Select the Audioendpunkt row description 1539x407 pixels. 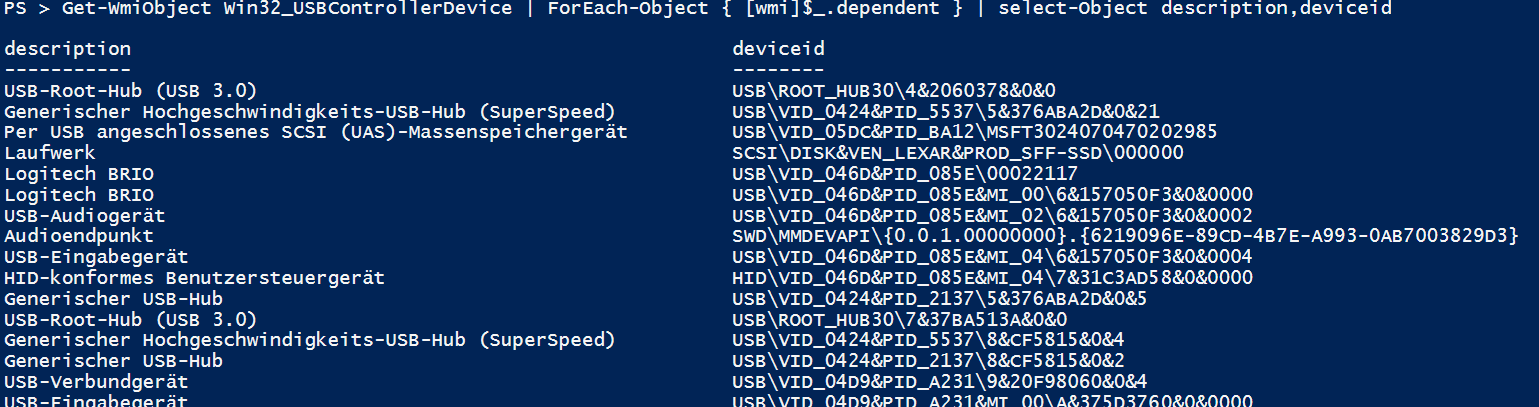(79, 236)
